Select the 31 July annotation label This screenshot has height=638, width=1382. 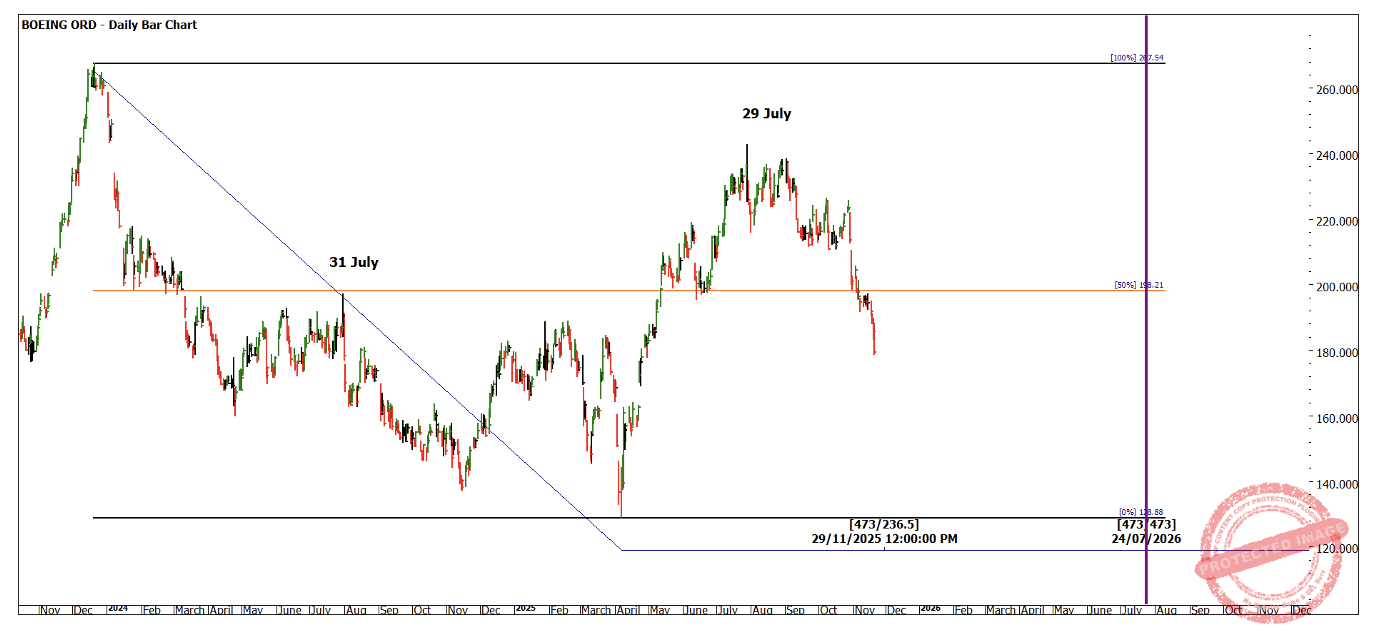354,263
